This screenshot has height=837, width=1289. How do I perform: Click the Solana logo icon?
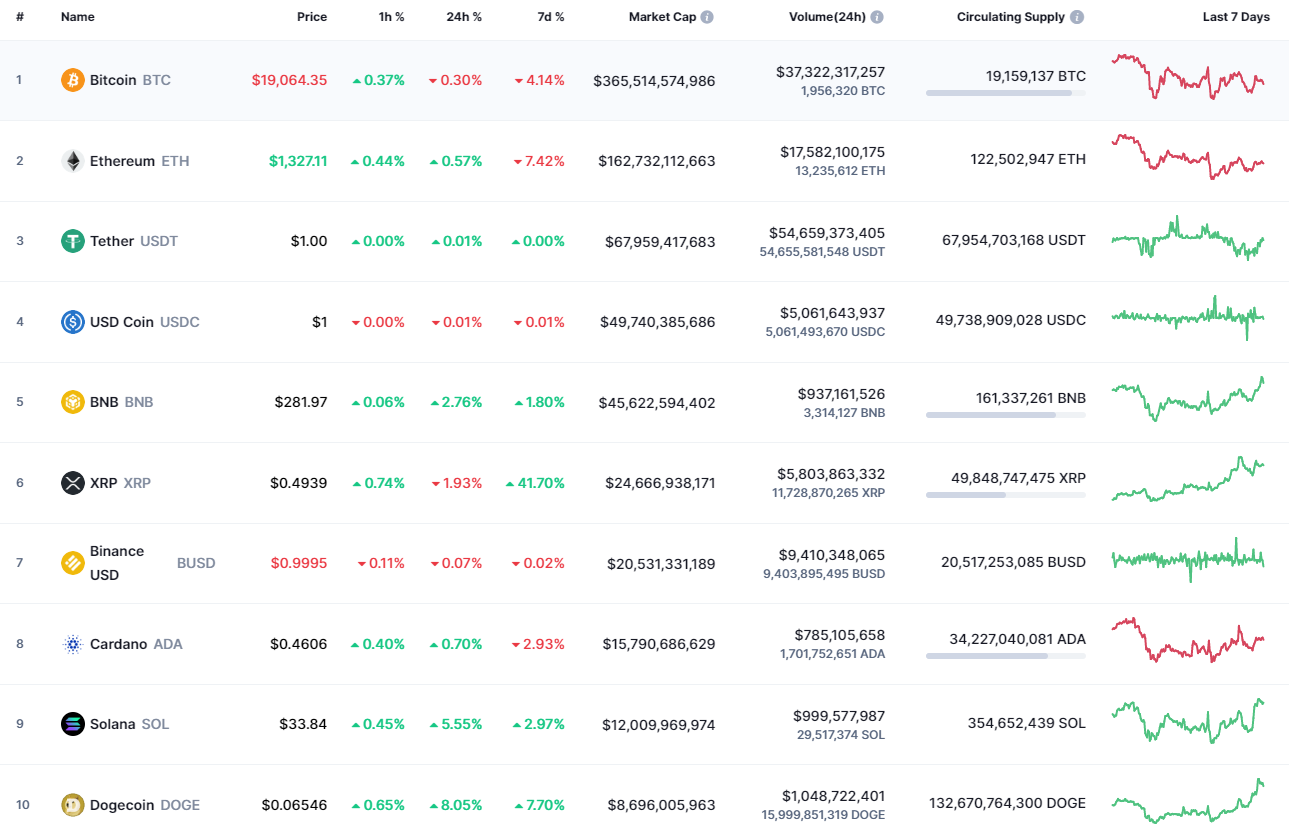tap(72, 724)
